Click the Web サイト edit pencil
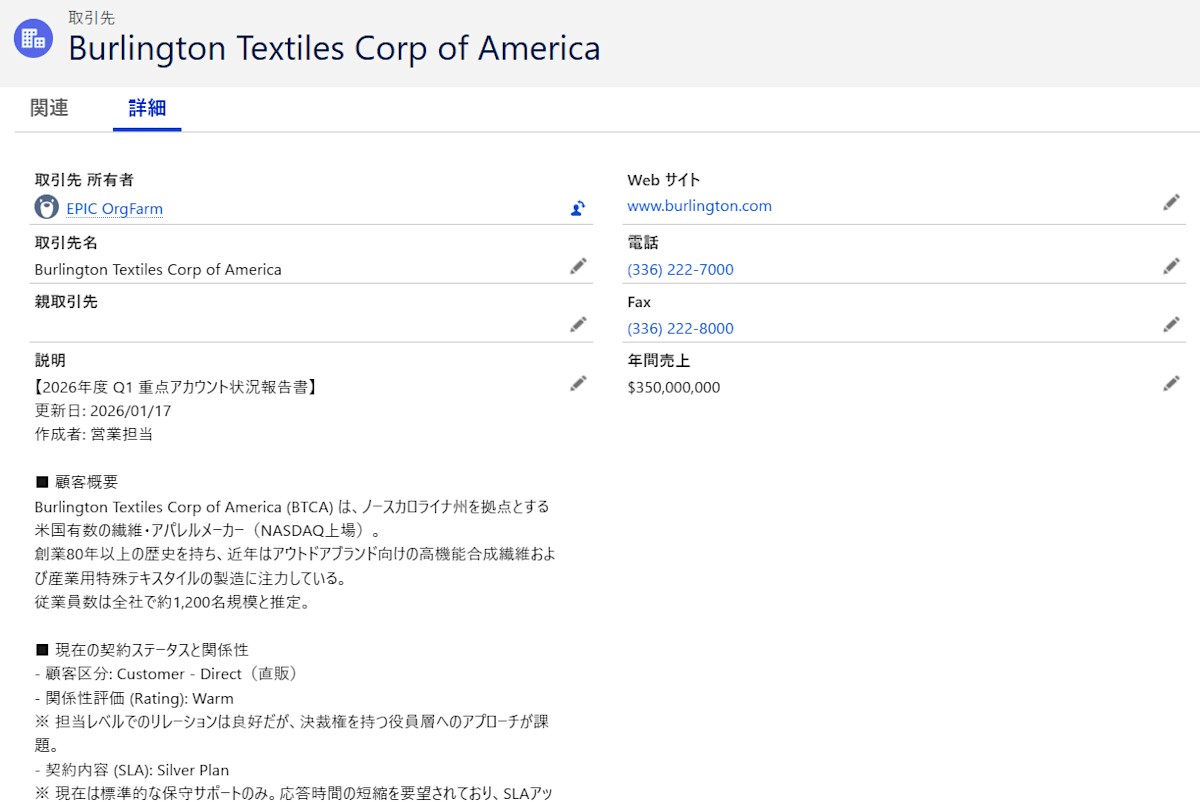1200x802 pixels. [x=1171, y=203]
